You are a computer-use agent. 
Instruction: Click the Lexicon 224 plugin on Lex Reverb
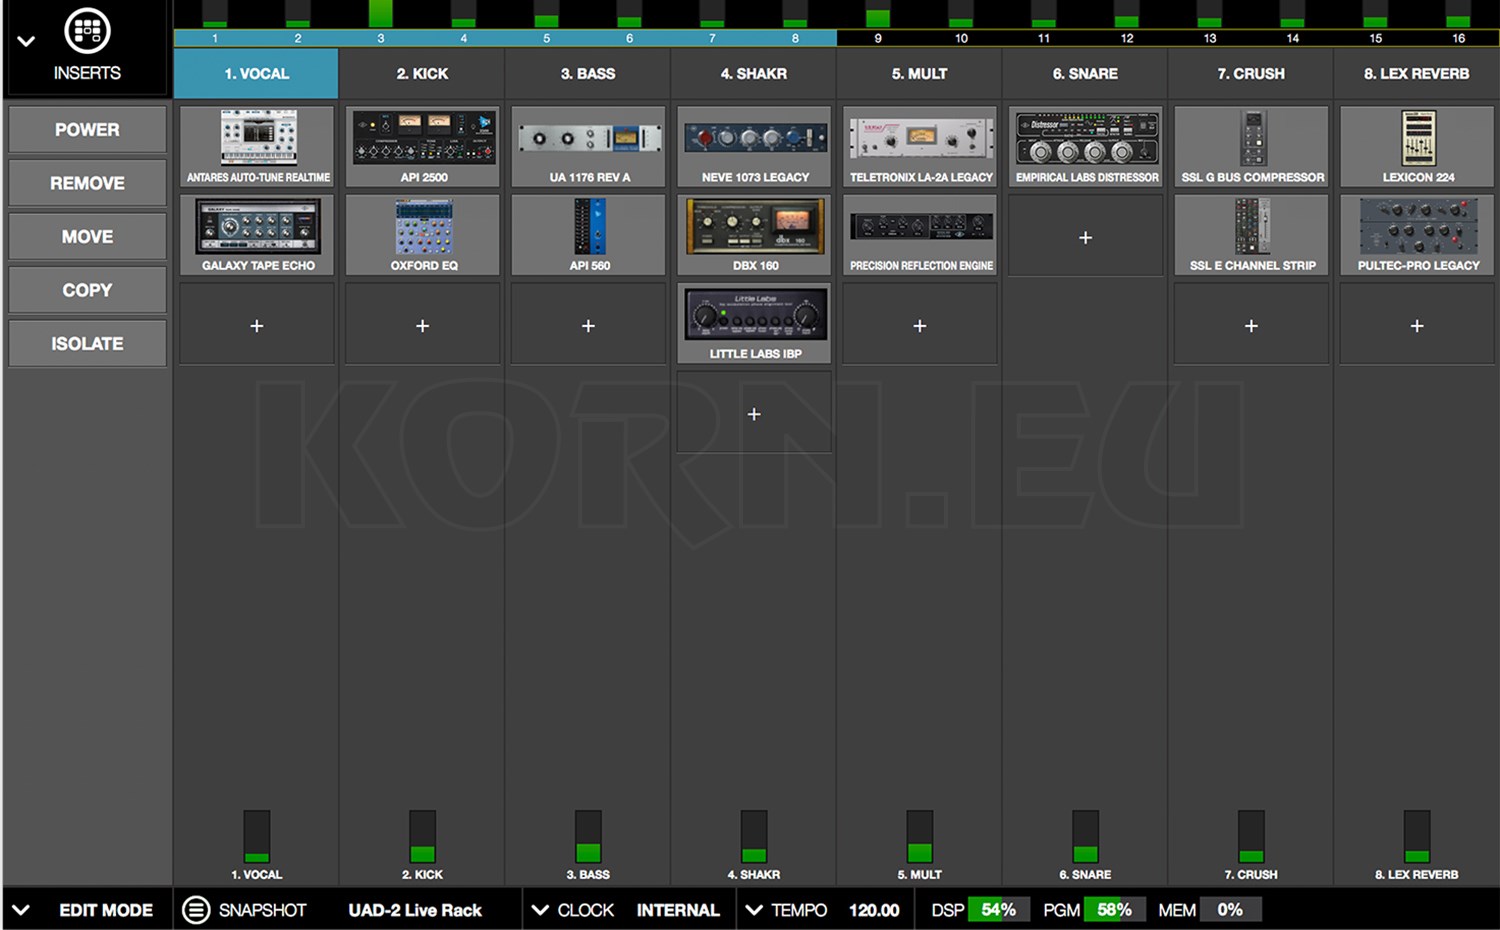1416,146
